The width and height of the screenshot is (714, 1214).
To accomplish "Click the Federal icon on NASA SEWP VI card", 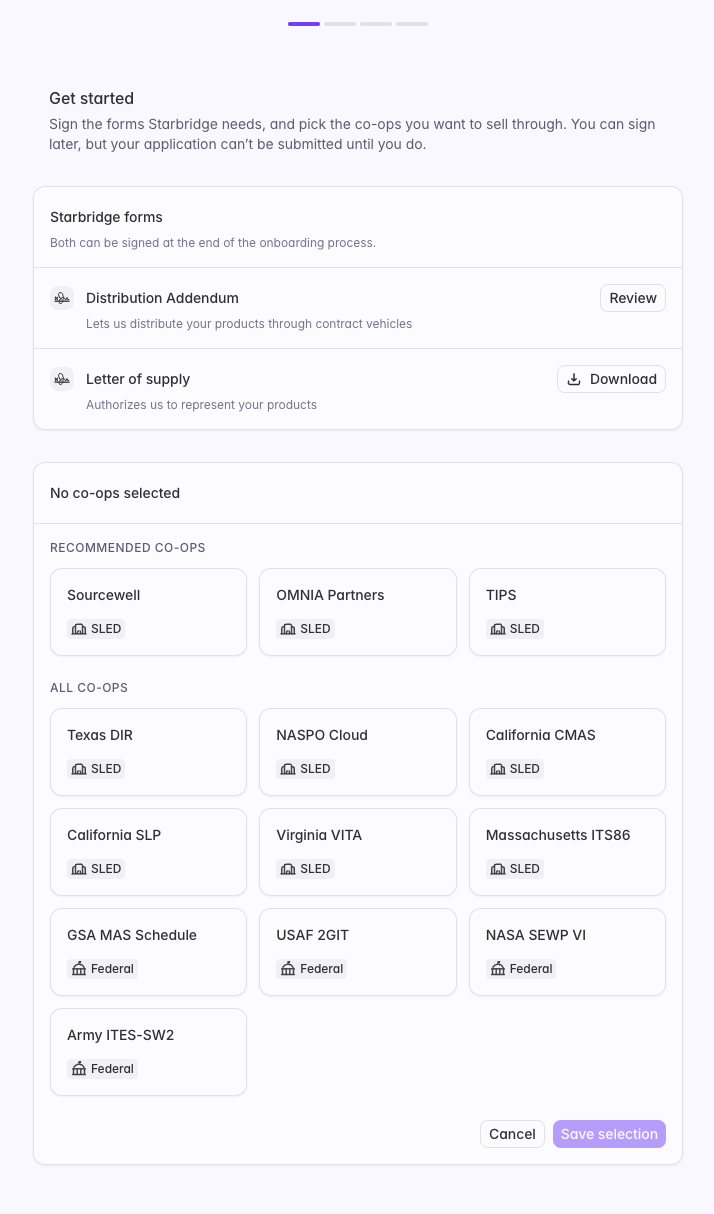I will [x=498, y=969].
